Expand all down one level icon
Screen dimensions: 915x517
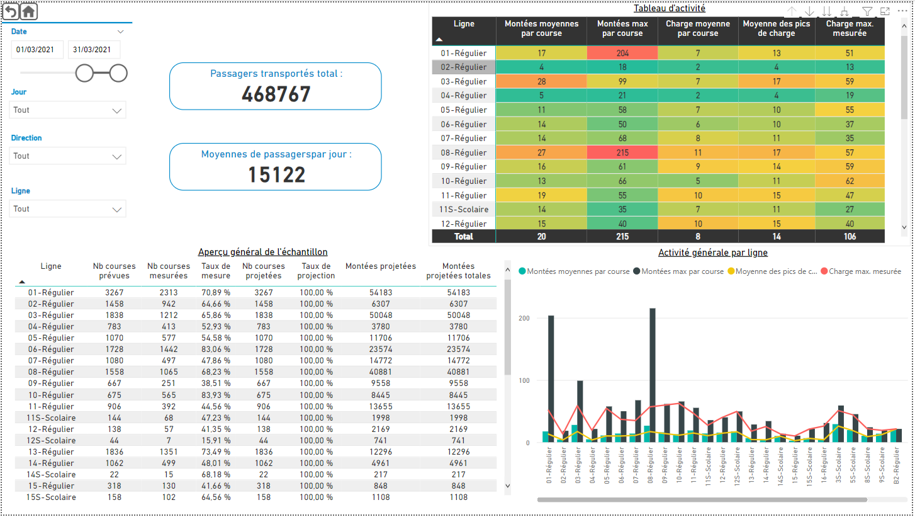(x=846, y=11)
